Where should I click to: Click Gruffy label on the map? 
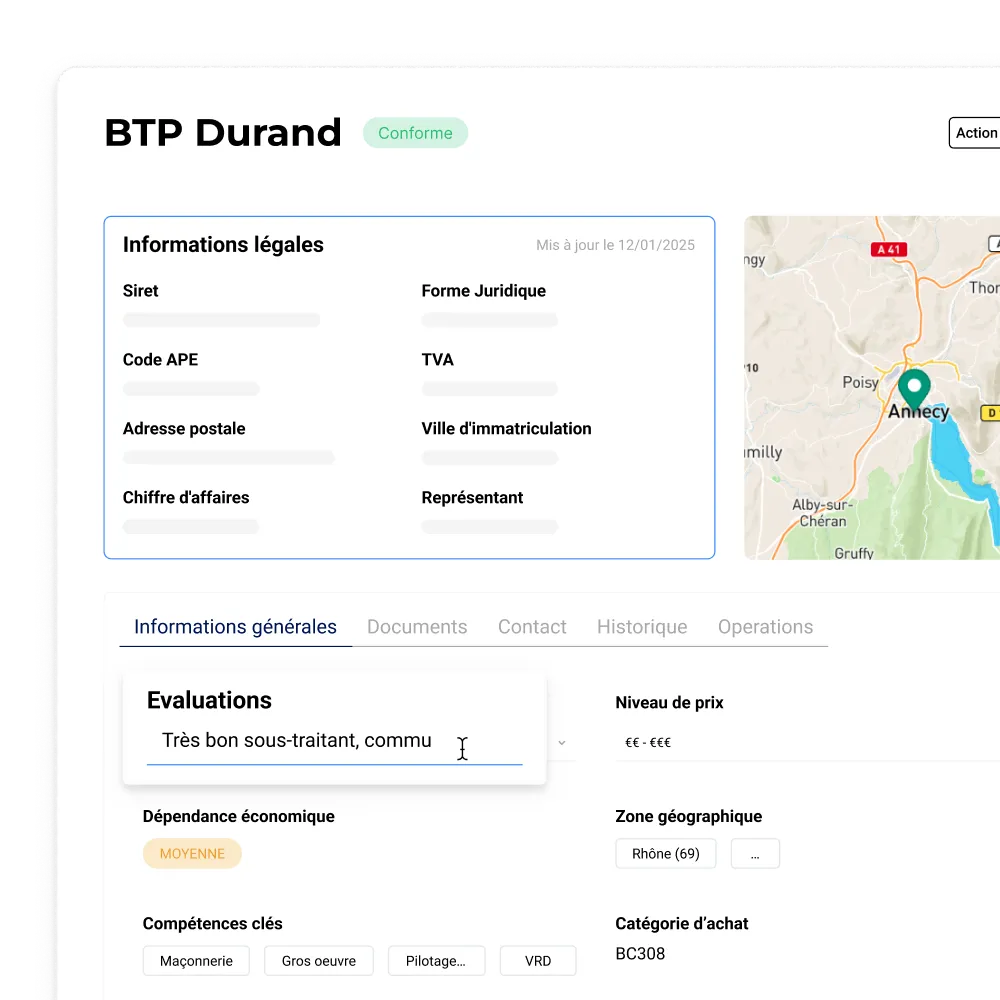coord(854,553)
